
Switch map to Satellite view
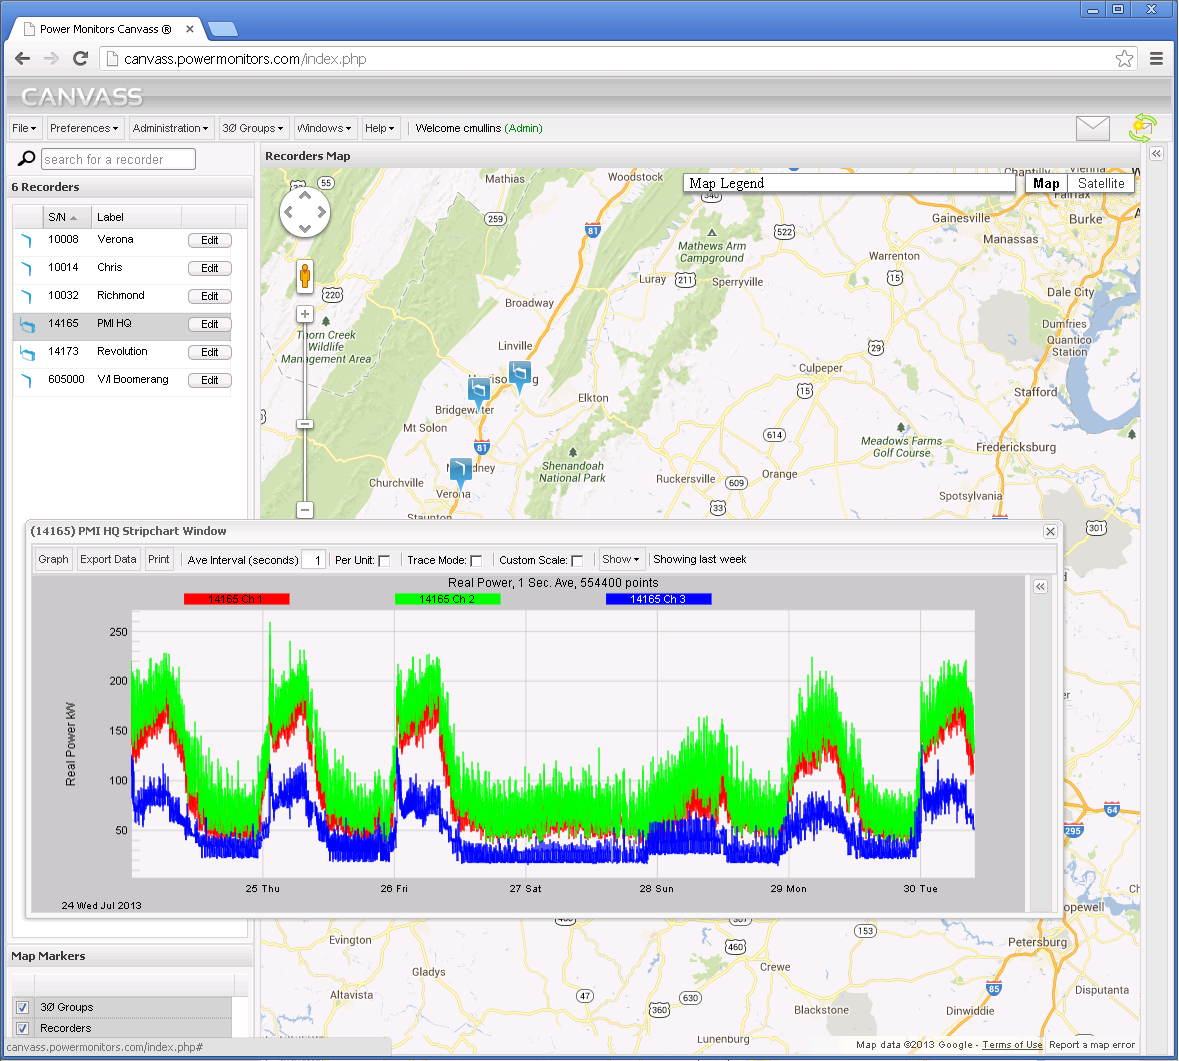click(1100, 183)
